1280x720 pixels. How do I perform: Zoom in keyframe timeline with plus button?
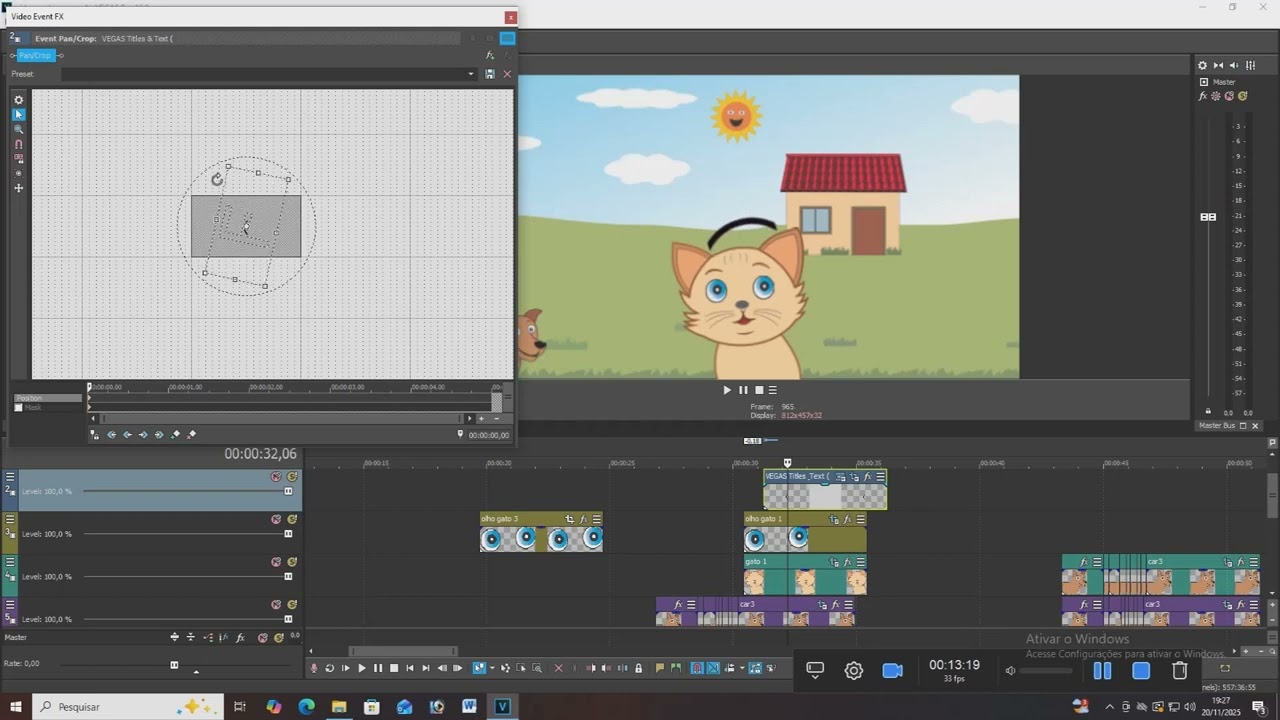pos(481,419)
